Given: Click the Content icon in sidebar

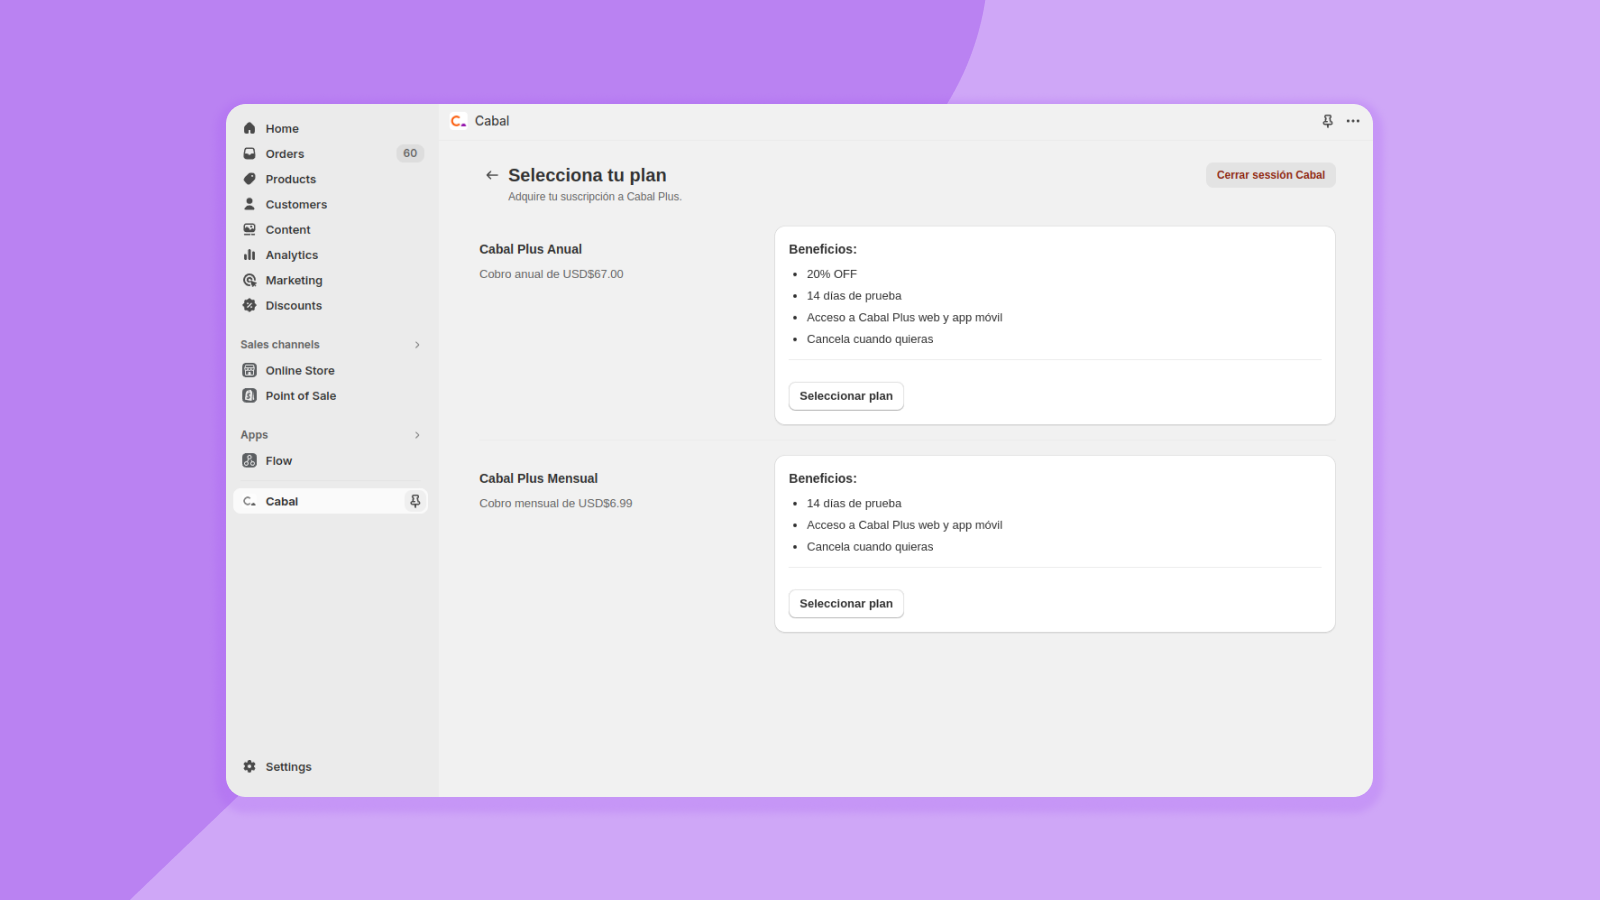Looking at the screenshot, I should click(249, 229).
